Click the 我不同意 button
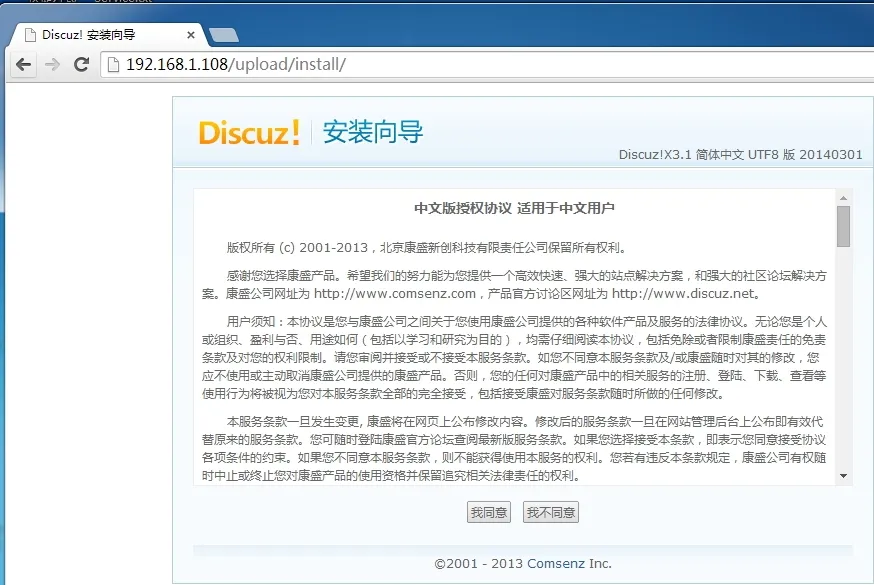The height and width of the screenshot is (585, 874). (x=551, y=512)
